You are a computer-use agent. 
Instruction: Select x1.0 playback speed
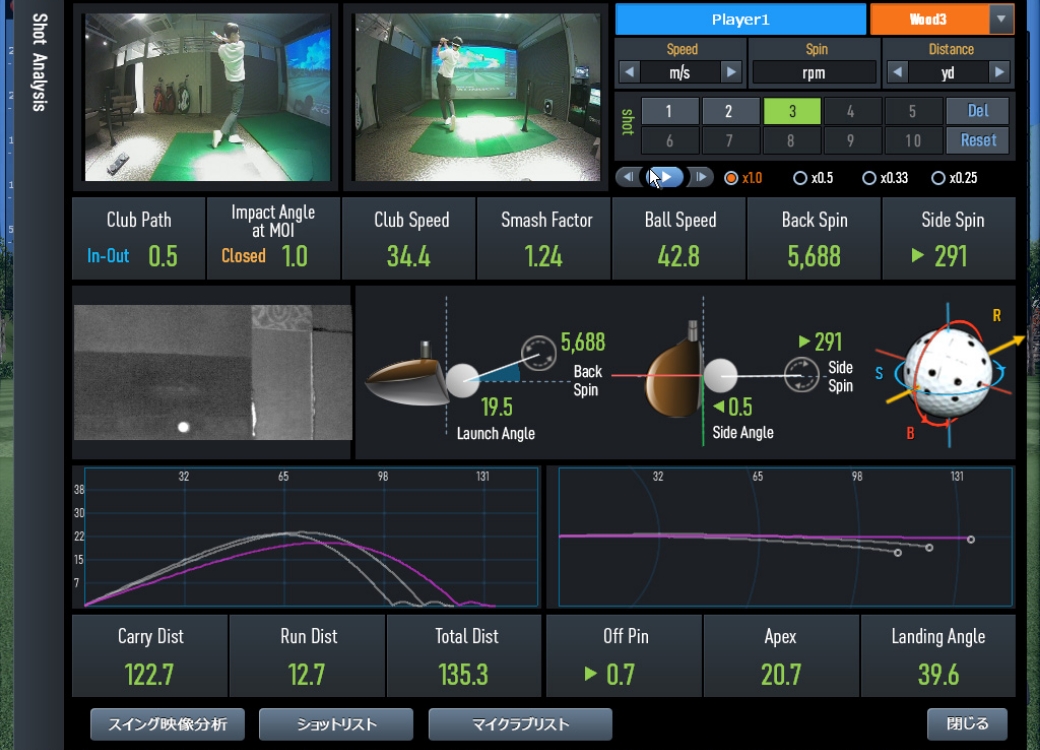pos(731,178)
